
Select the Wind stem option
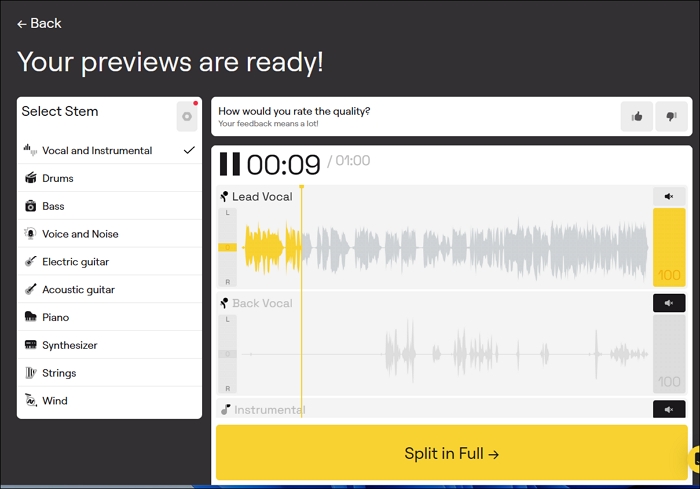(55, 401)
